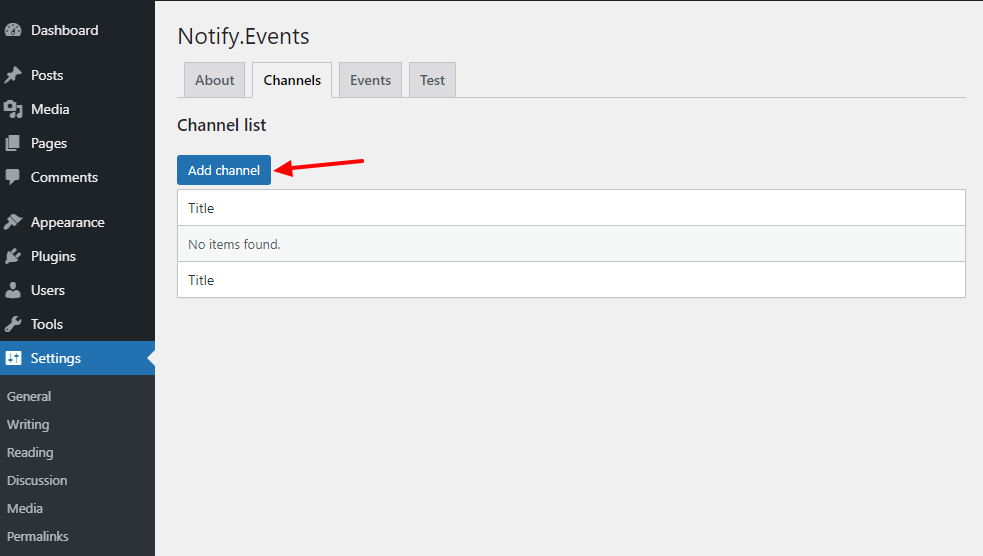Click the Comments speech bubble icon
Viewport: 983px width, 556px height.
13,177
